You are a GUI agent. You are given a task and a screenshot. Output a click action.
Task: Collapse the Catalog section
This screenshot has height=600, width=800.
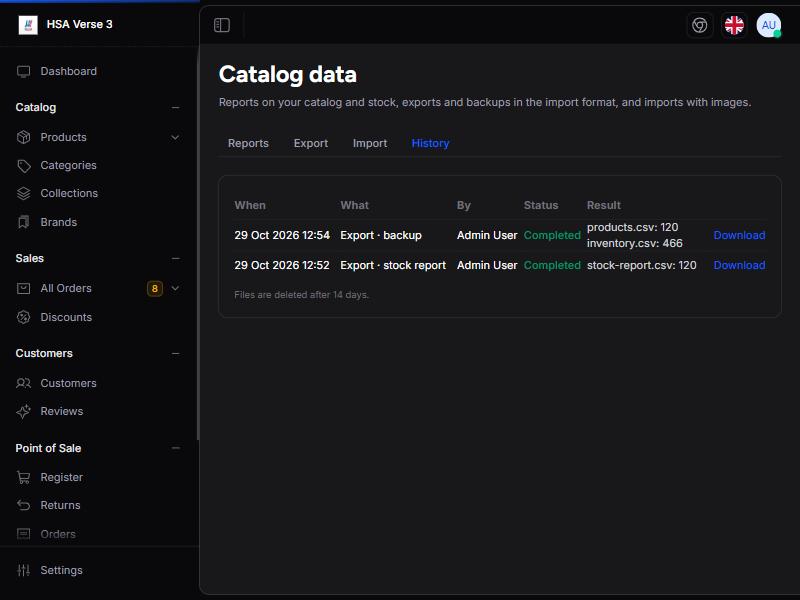(176, 108)
